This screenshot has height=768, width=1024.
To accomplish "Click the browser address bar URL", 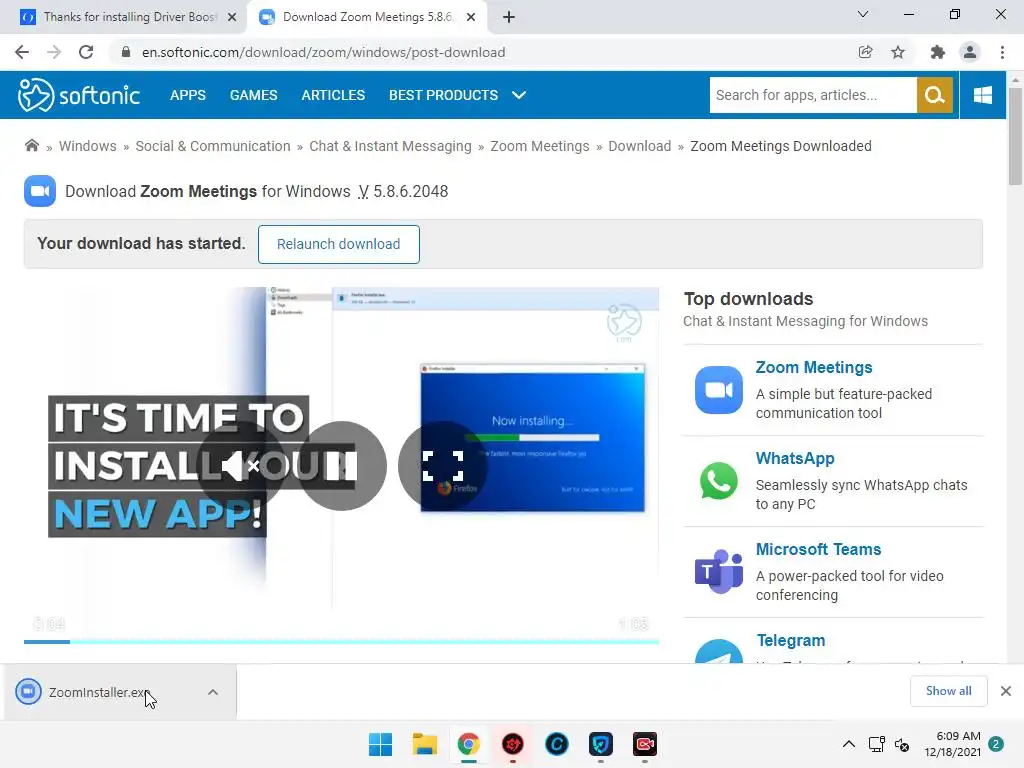I will tap(323, 52).
